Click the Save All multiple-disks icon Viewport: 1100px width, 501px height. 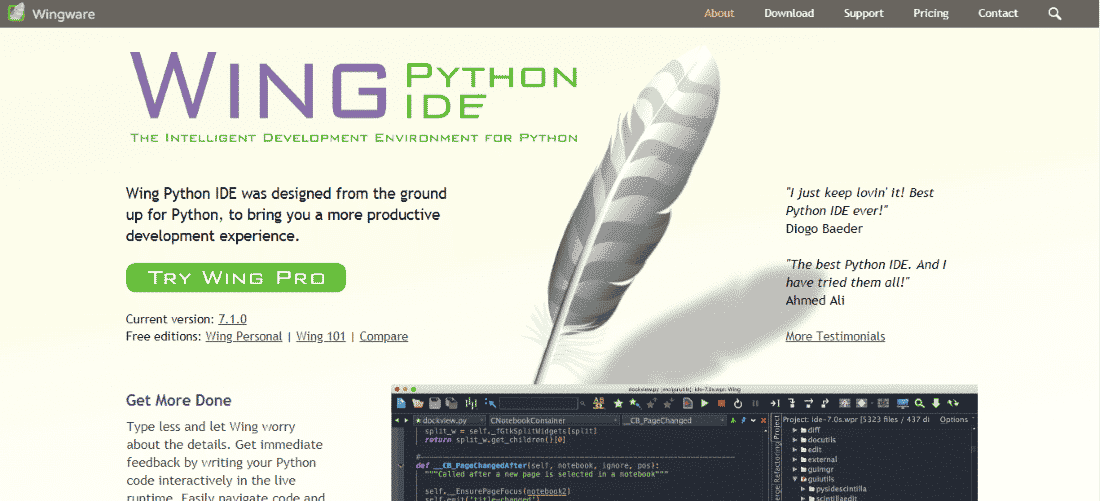[x=451, y=403]
